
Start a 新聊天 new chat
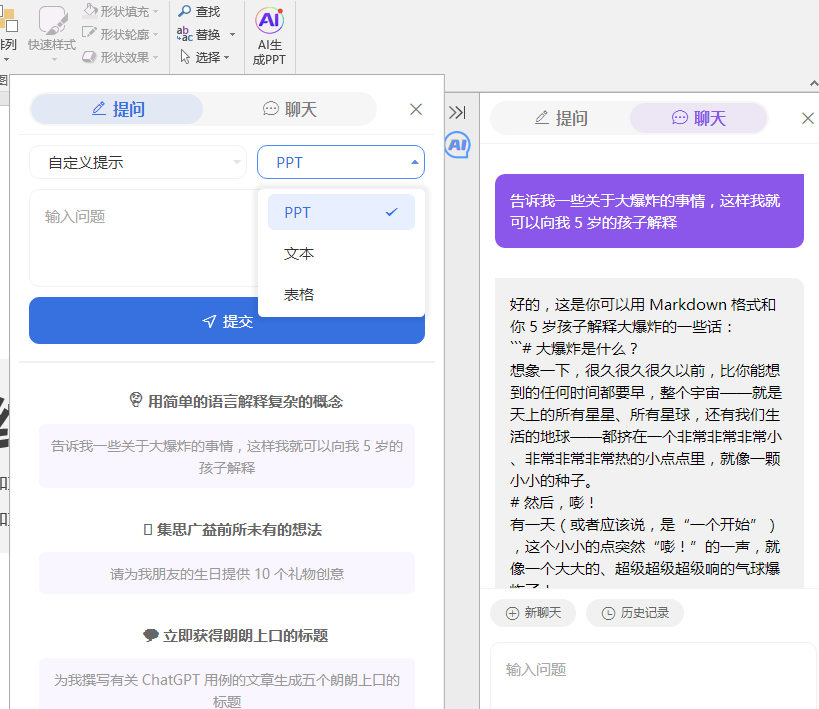(x=532, y=612)
